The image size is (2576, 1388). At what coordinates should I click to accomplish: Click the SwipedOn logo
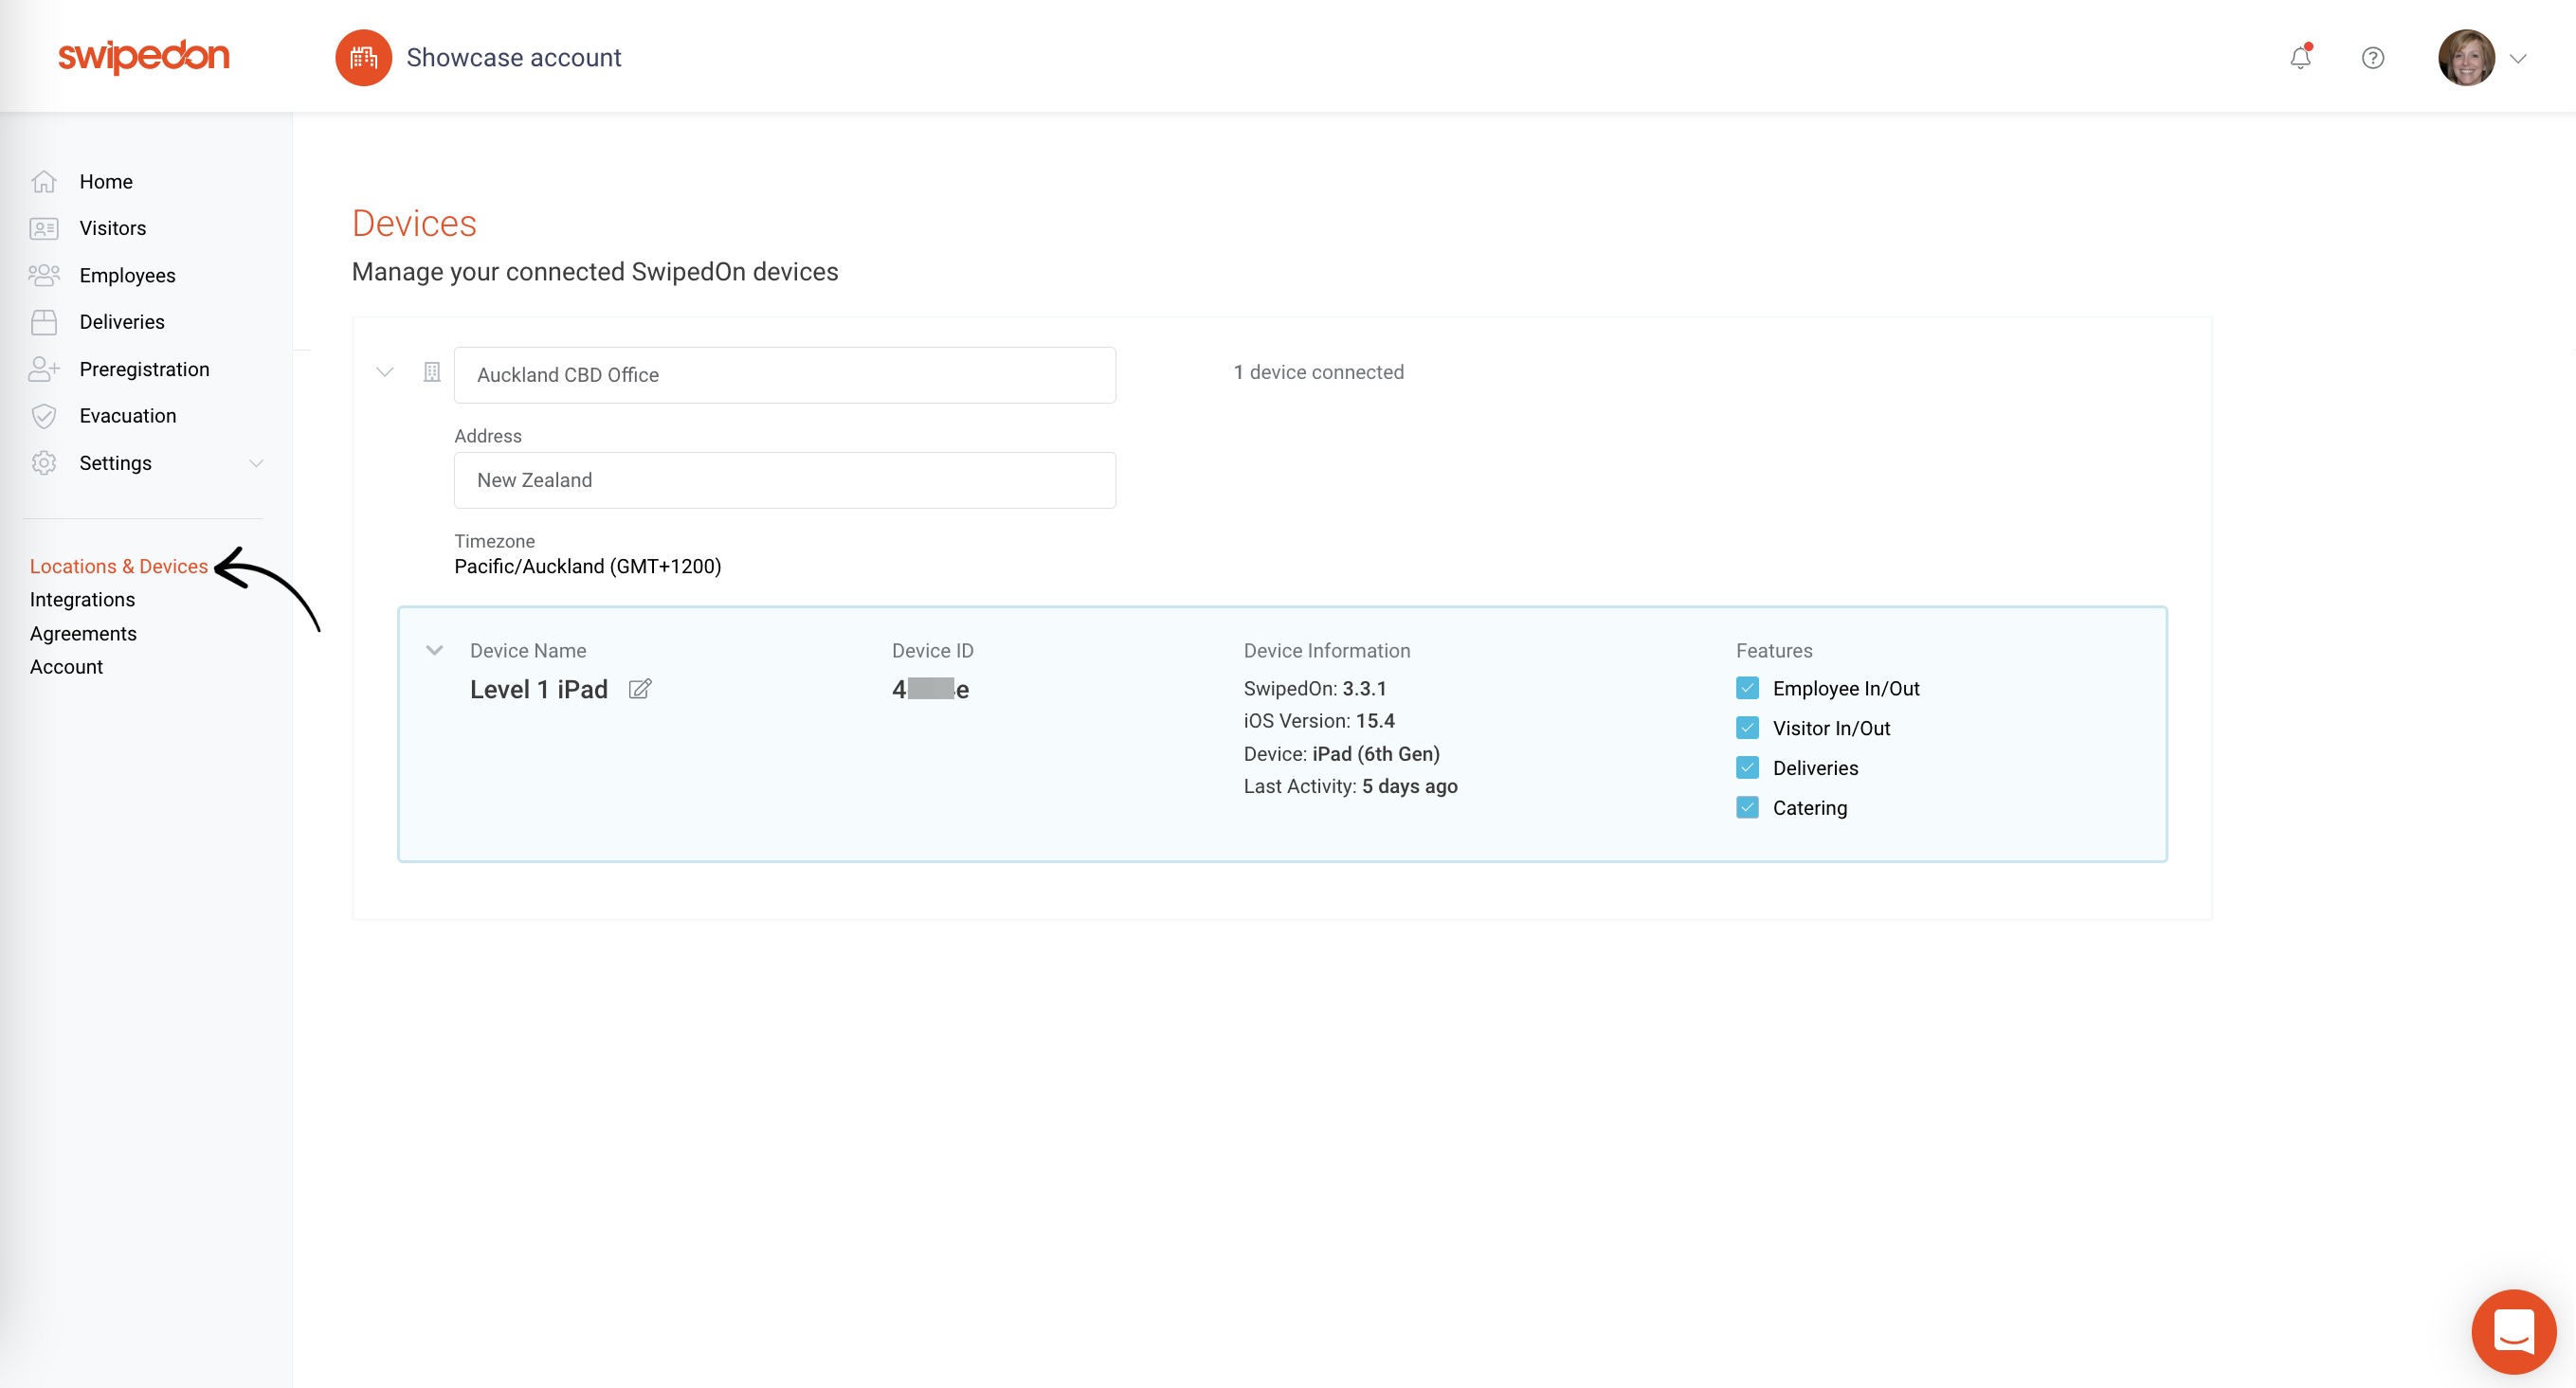[x=144, y=57]
